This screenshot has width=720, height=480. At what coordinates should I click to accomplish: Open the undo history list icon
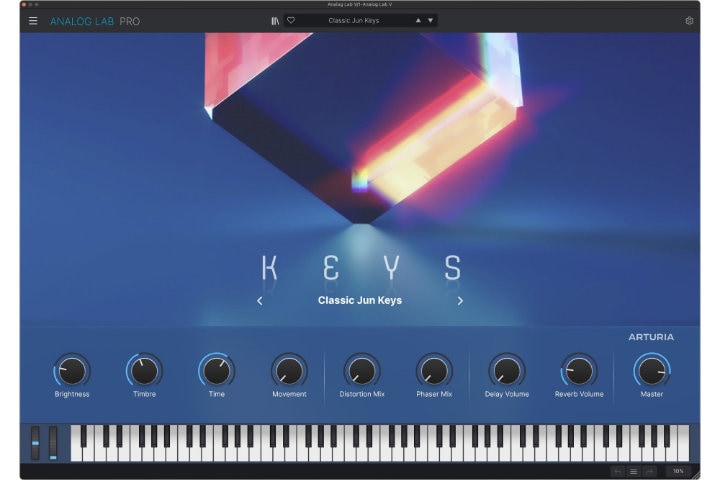(634, 471)
